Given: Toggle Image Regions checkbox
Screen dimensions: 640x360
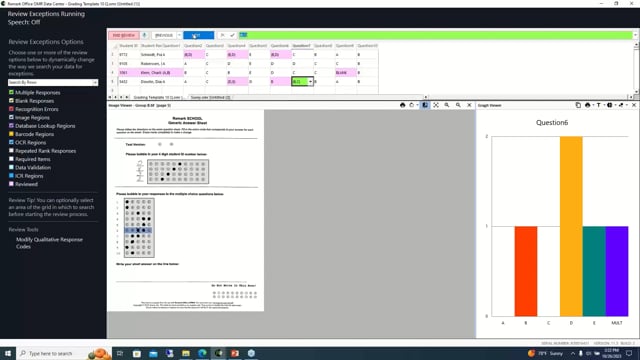Looking at the screenshot, I should (11, 117).
